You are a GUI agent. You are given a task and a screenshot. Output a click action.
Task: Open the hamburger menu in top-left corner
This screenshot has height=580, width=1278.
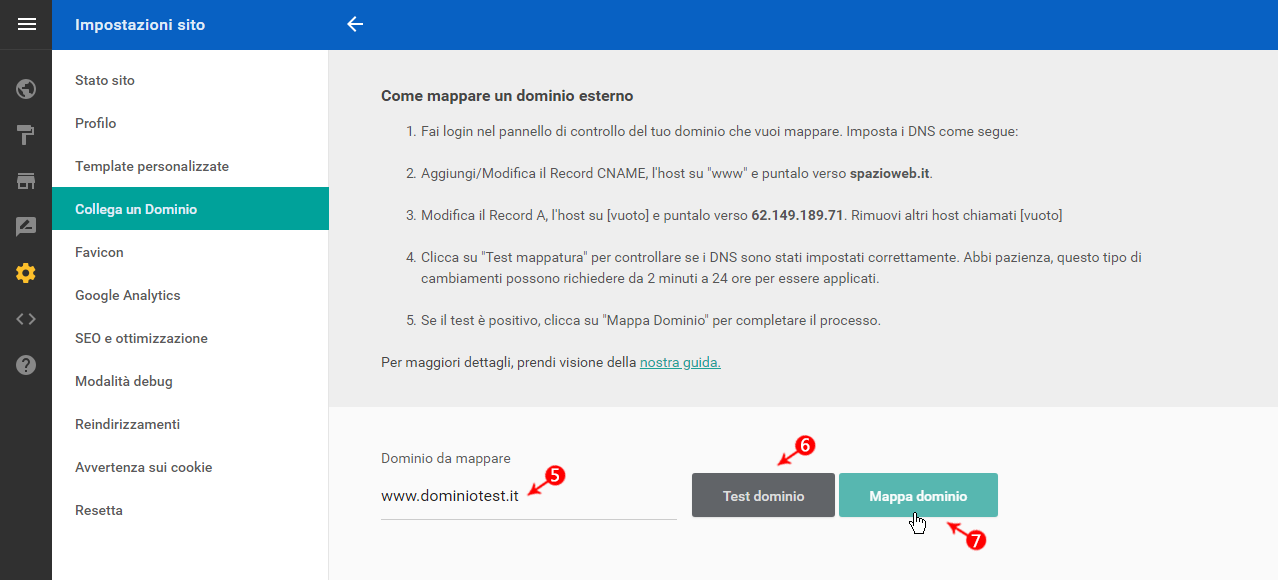click(26, 25)
